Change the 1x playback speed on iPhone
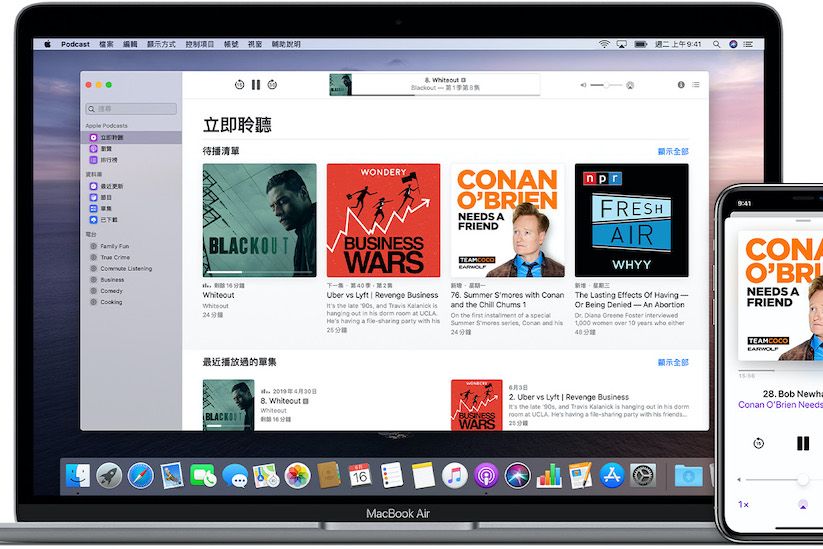The width and height of the screenshot is (823, 549). [x=743, y=504]
